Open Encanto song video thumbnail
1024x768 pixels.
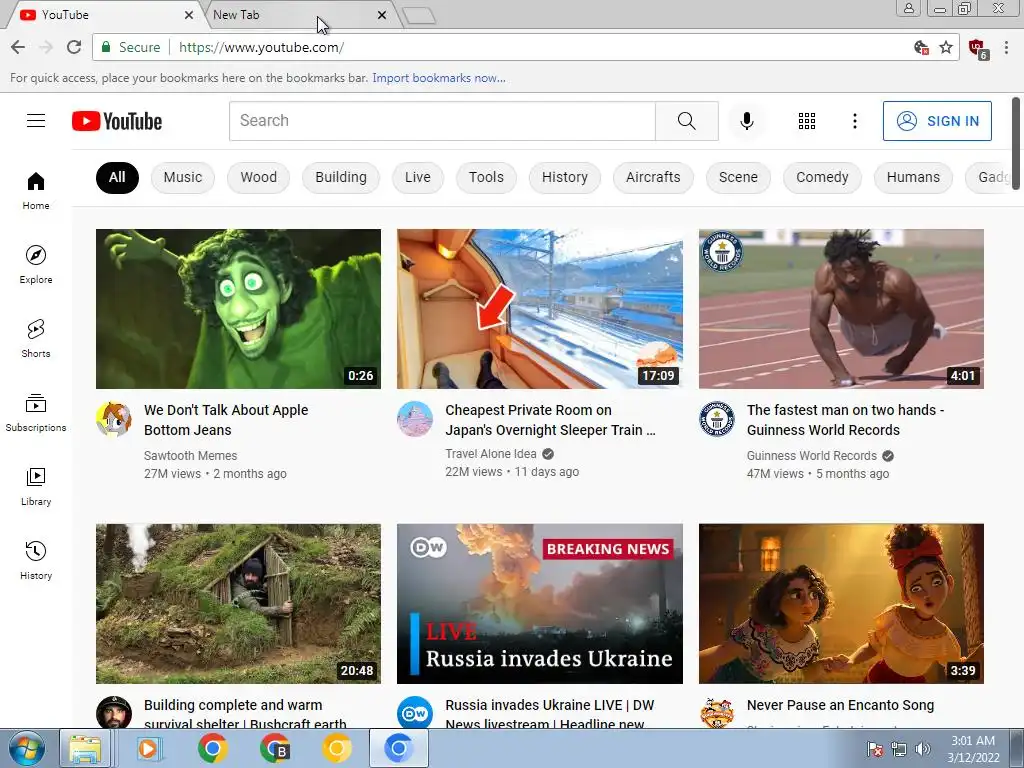[x=841, y=603]
